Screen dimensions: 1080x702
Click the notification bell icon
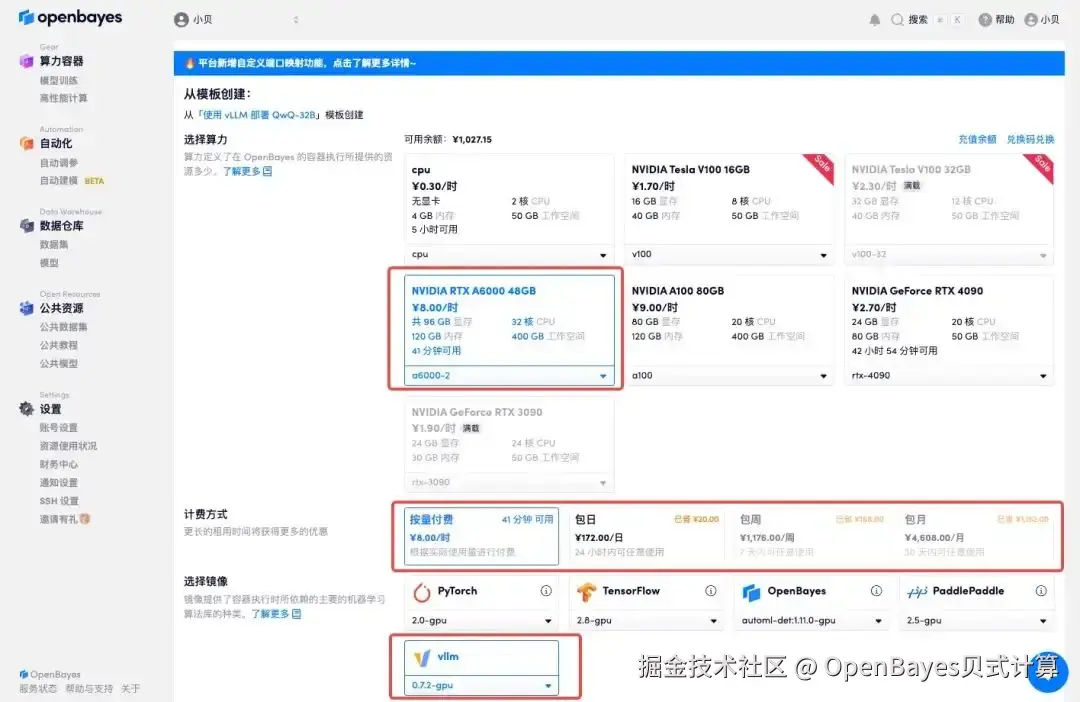click(875, 20)
